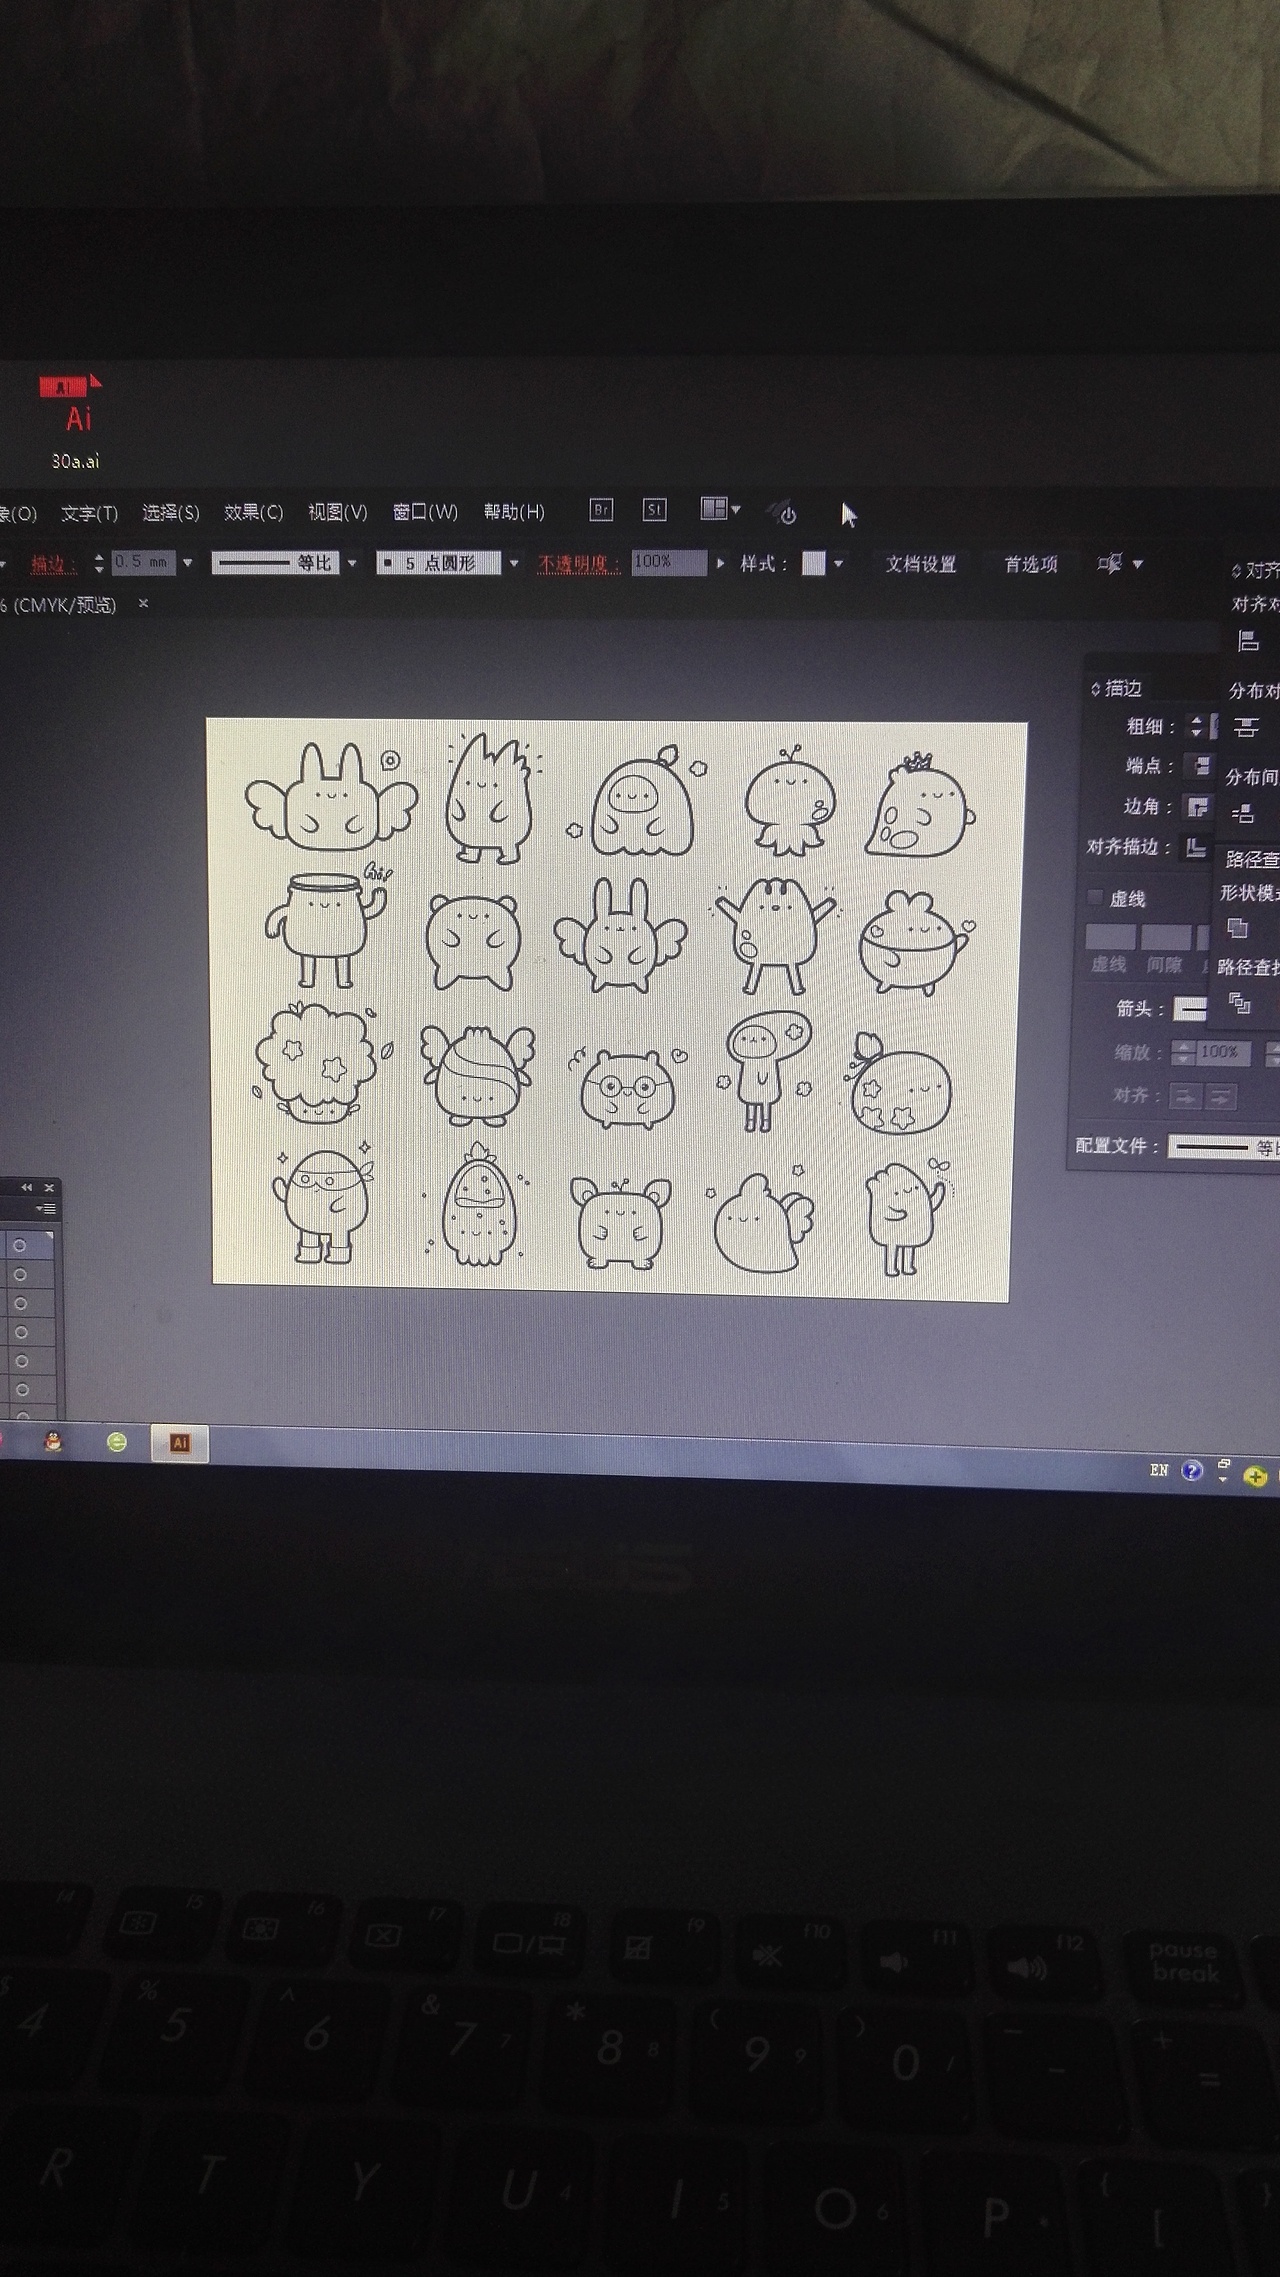Click the 不透明度 link
Viewport: 1280px width, 2277px height.
[578, 564]
